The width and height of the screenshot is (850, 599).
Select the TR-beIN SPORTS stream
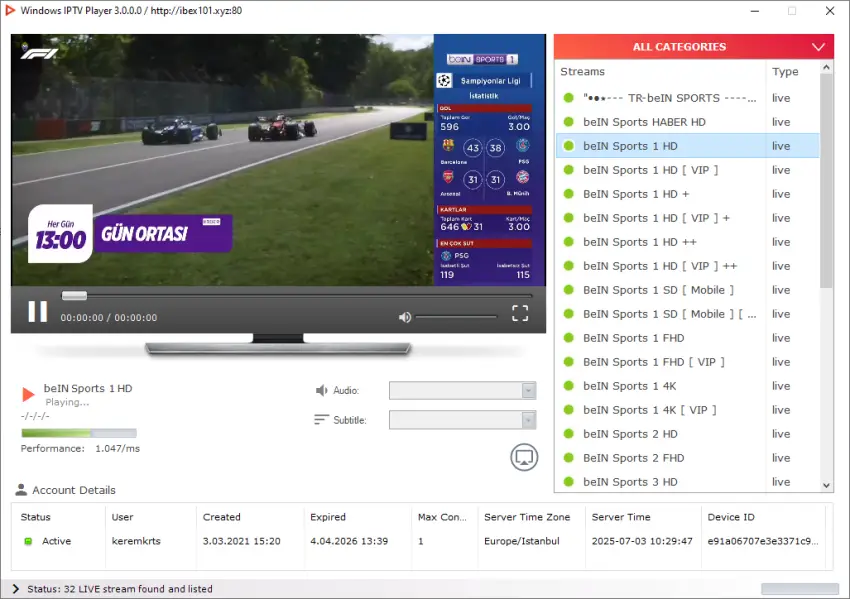pos(687,98)
